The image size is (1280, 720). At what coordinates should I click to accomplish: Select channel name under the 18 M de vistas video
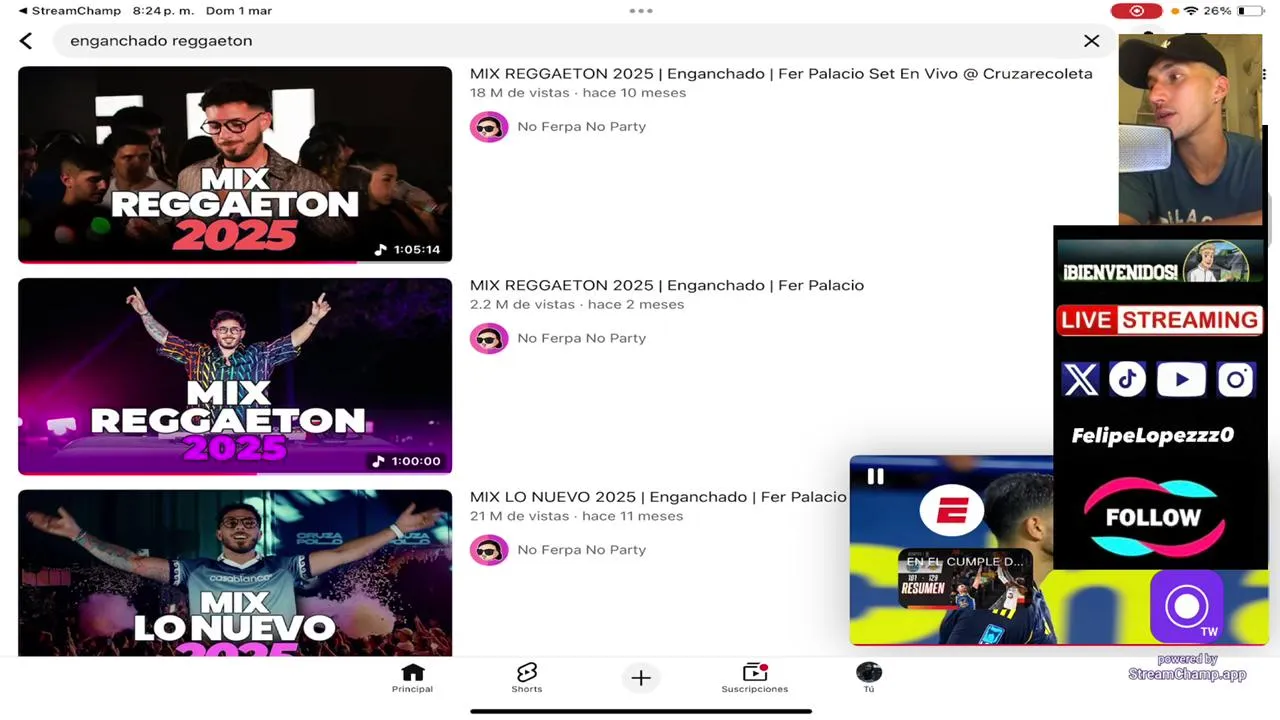pyautogui.click(x=582, y=127)
